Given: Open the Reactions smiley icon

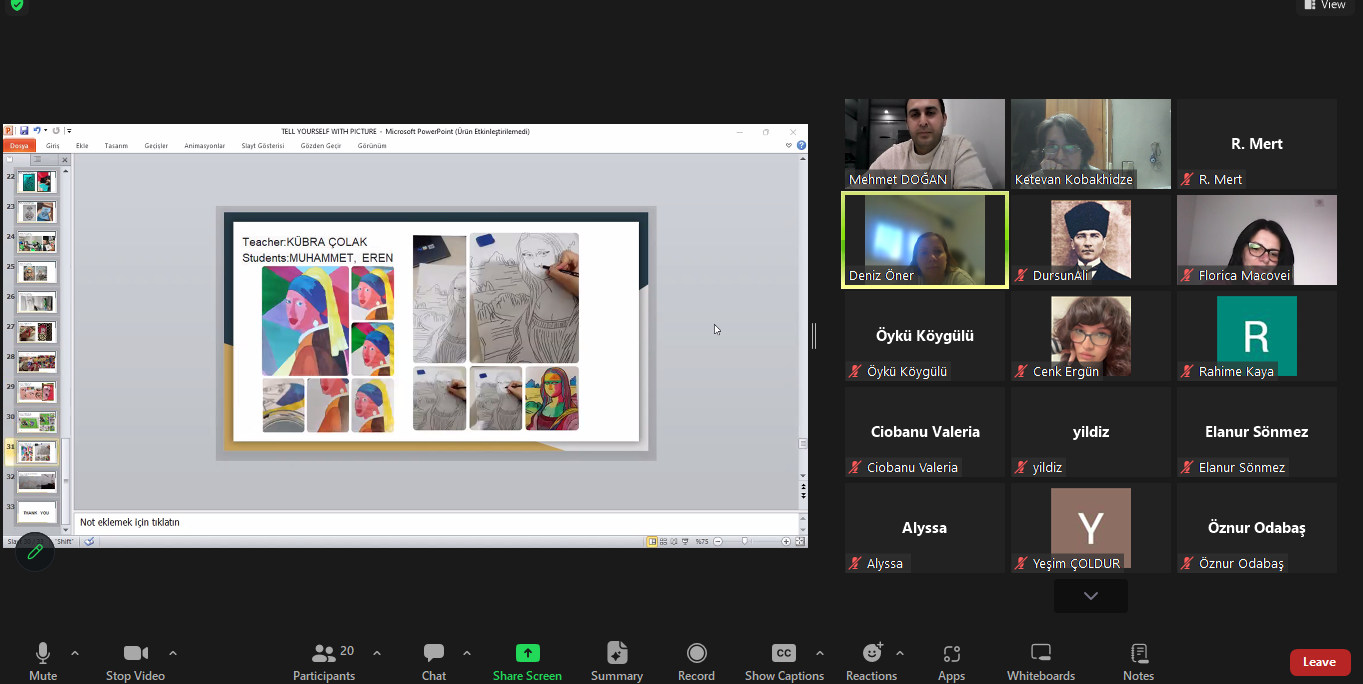Looking at the screenshot, I should 873,653.
